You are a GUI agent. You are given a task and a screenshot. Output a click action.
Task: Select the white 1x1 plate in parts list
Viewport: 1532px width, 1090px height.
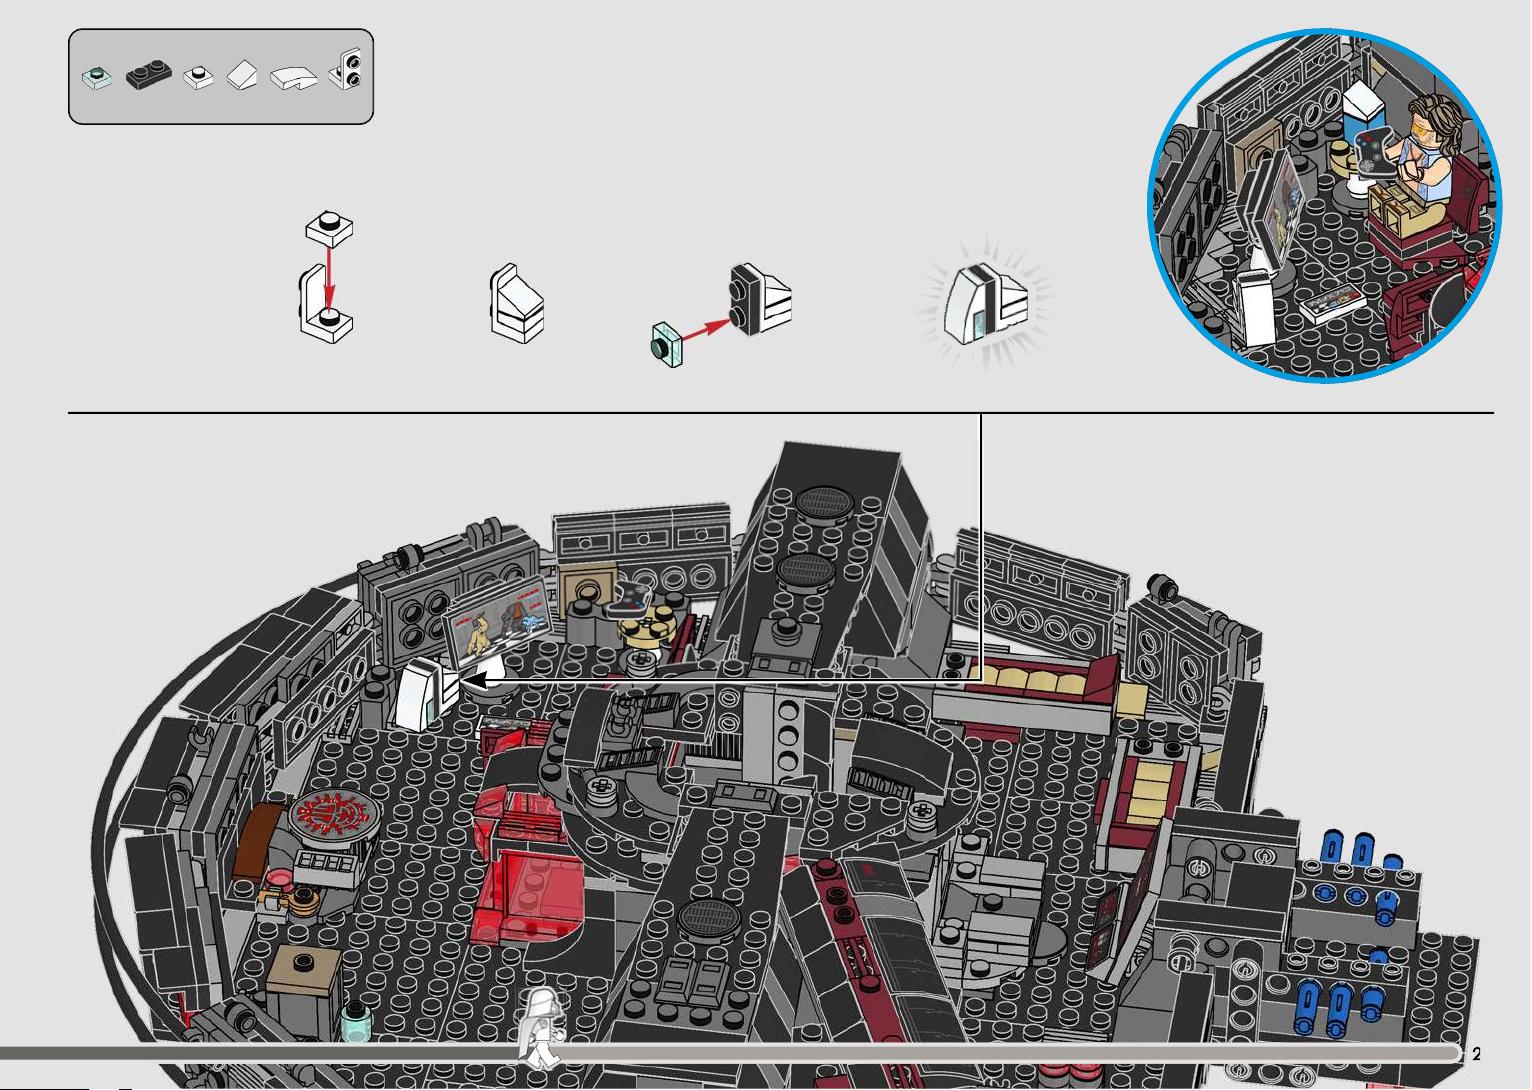200,77
